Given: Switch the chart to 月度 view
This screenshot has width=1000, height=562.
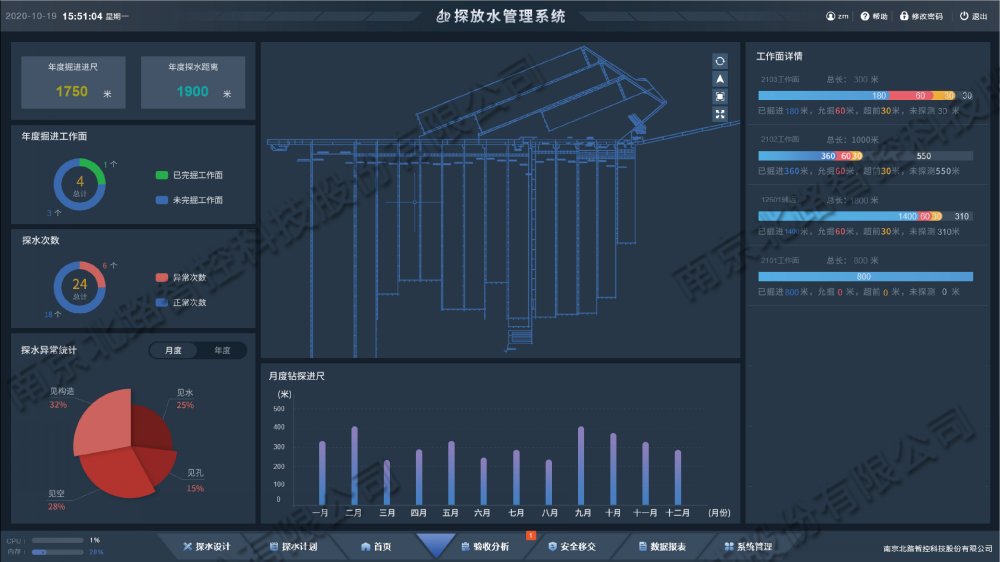Looking at the screenshot, I should [173, 351].
